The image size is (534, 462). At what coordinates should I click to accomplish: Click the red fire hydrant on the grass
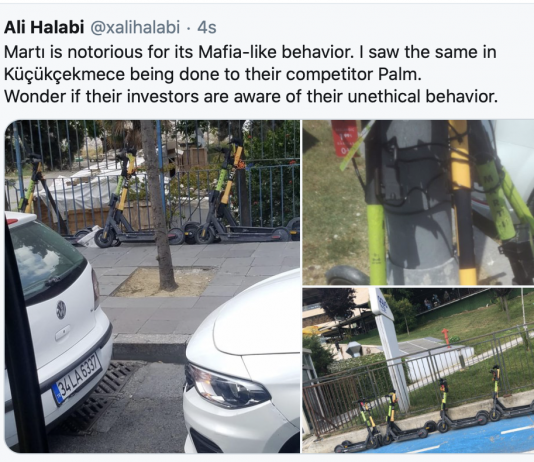(445, 337)
